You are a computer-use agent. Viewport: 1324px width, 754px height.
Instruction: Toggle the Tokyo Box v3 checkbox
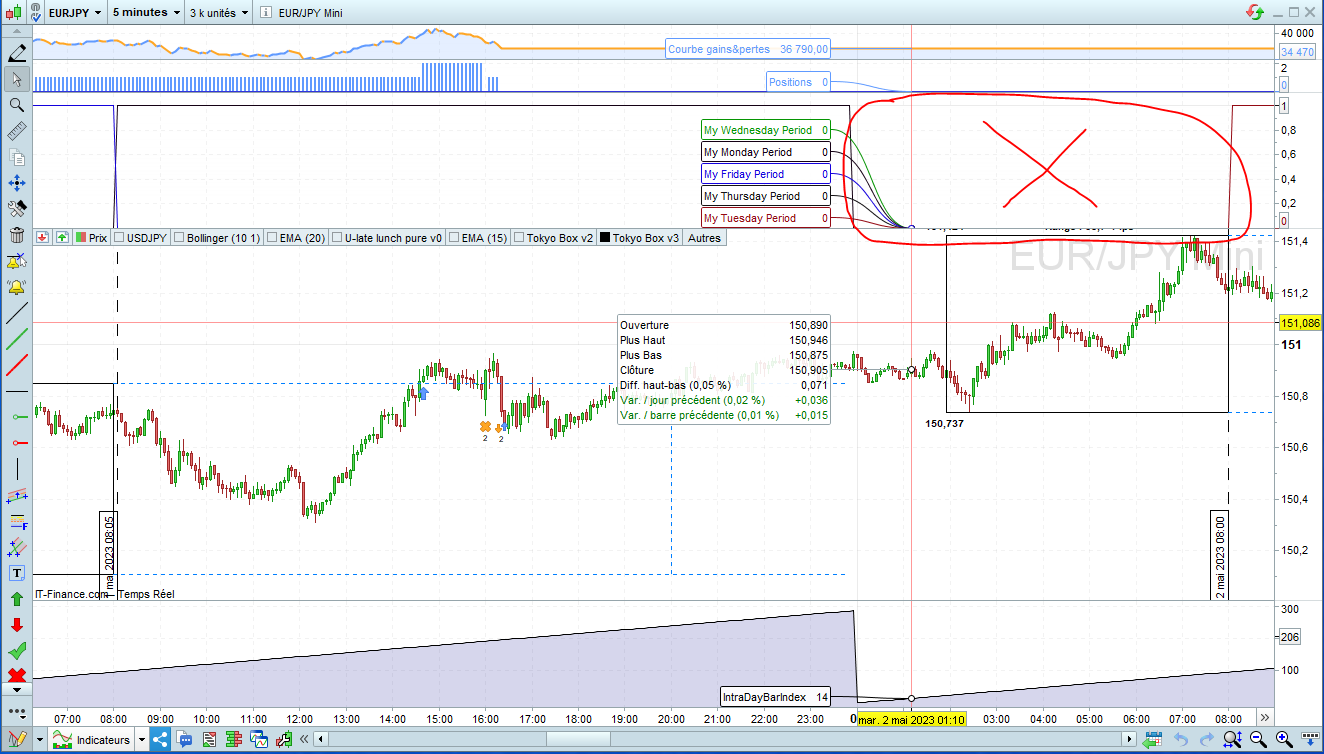605,238
